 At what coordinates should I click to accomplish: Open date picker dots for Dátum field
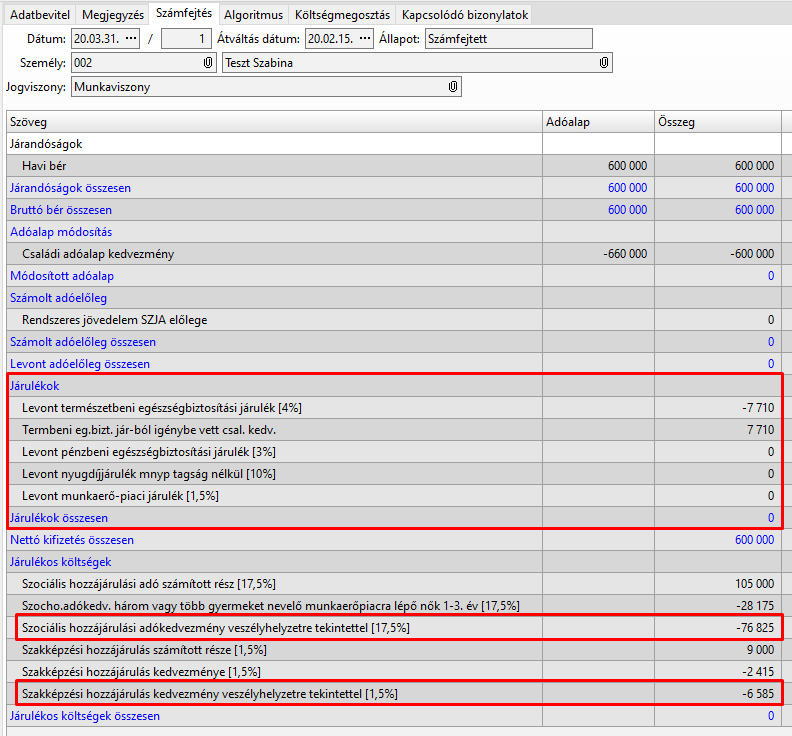pyautogui.click(x=131, y=39)
